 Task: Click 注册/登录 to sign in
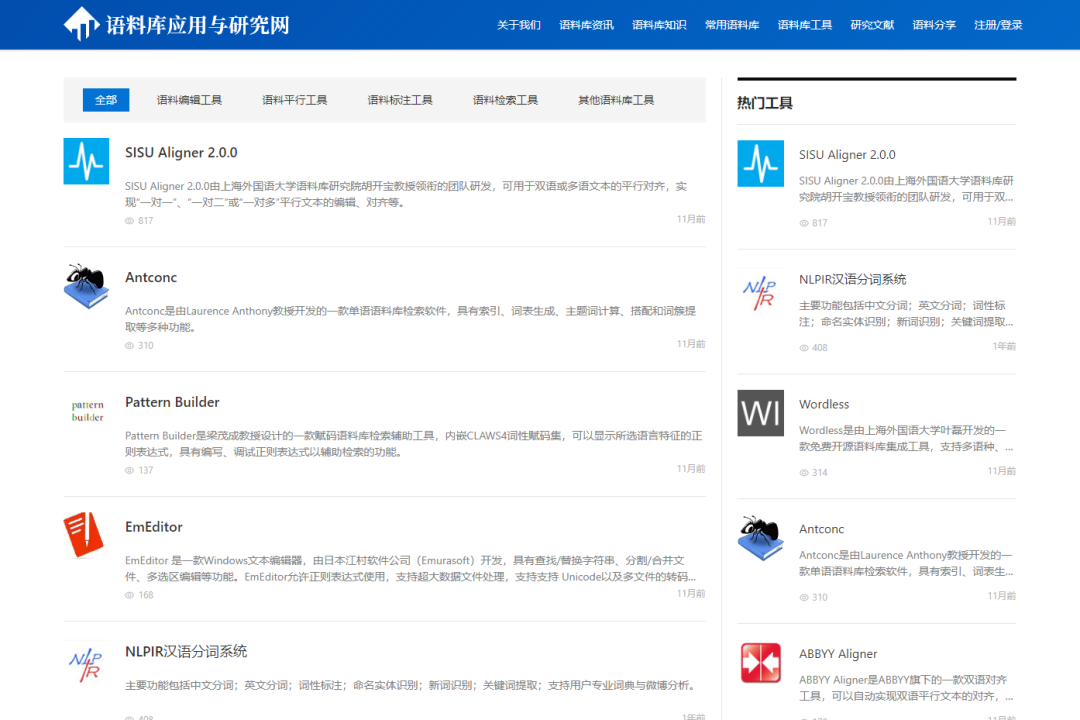pos(999,25)
